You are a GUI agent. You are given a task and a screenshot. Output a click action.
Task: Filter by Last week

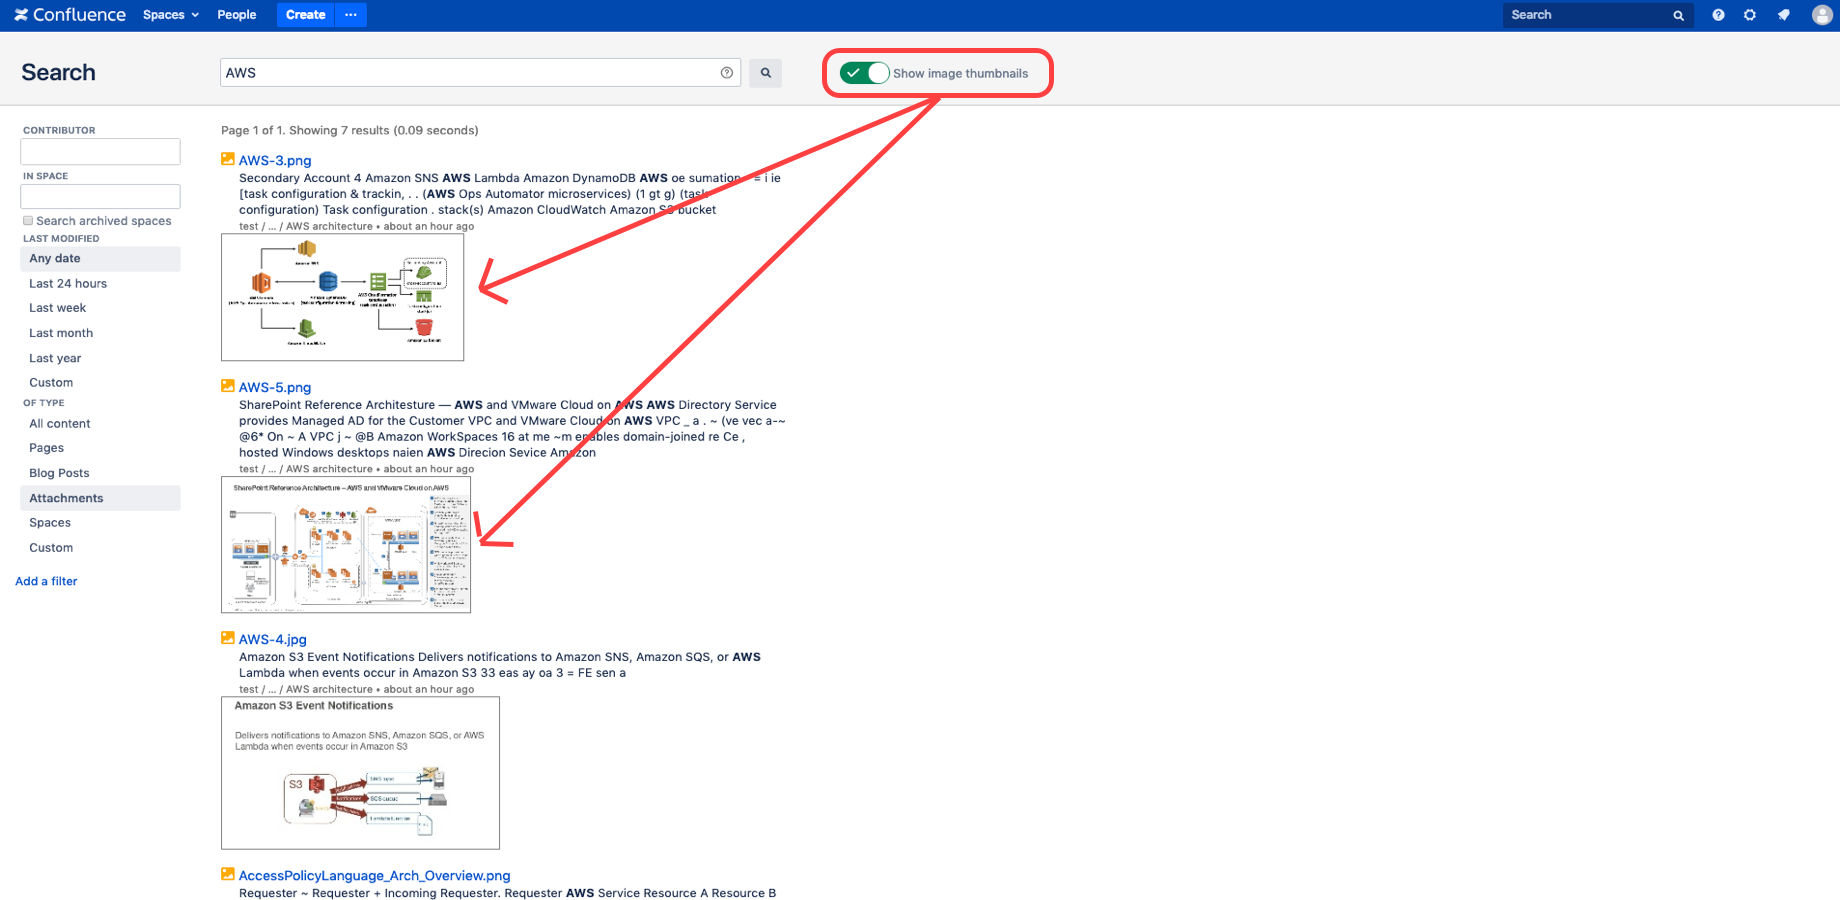click(58, 308)
